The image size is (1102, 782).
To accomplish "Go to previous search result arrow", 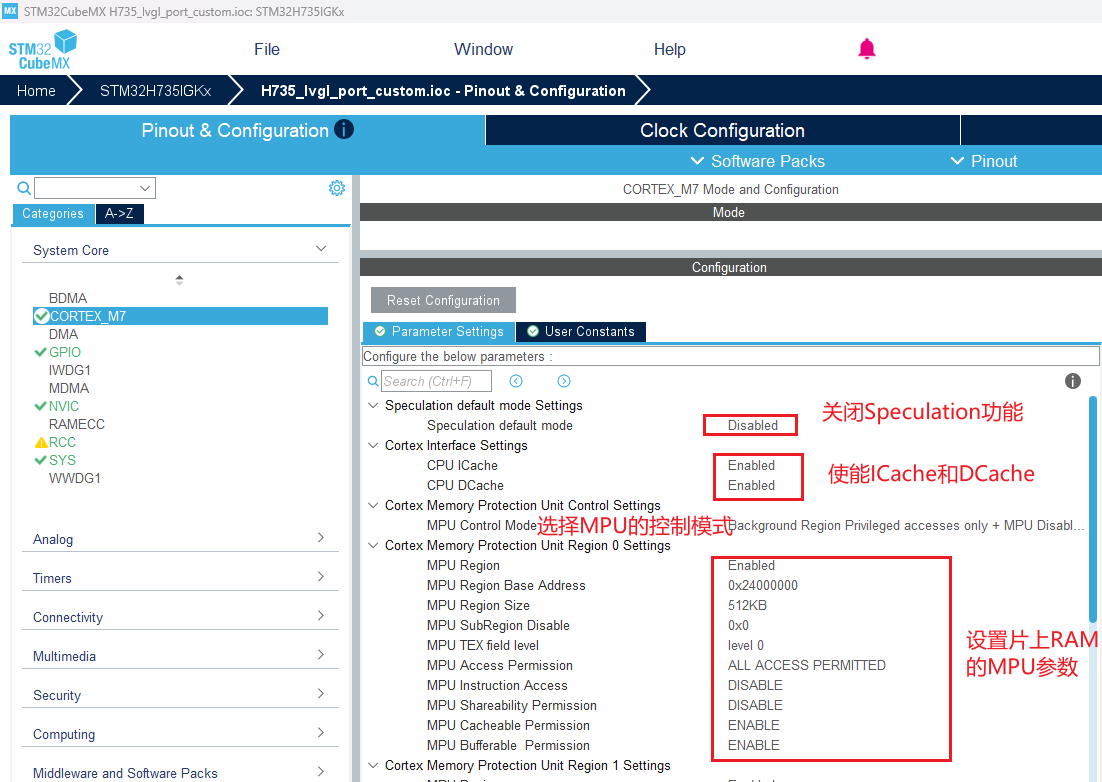I will [516, 381].
